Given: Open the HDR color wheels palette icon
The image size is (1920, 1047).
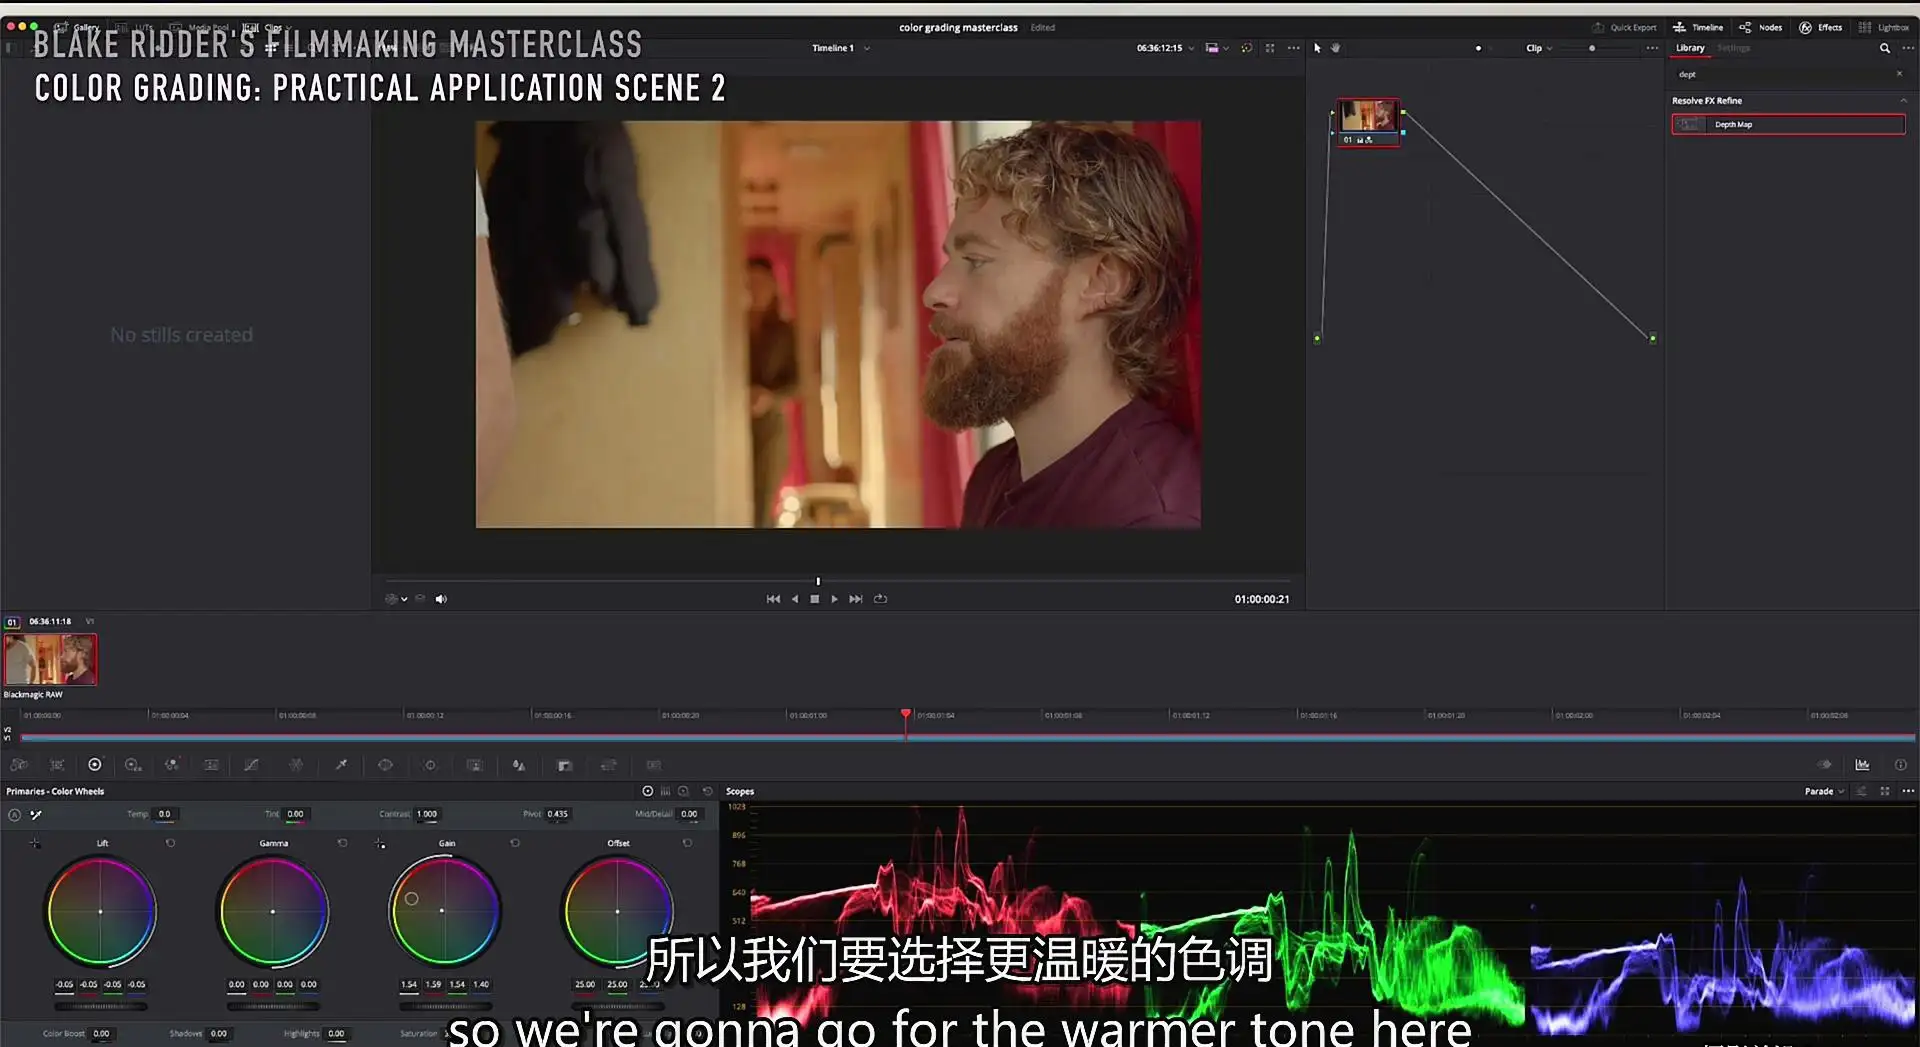Looking at the screenshot, I should pos(133,765).
